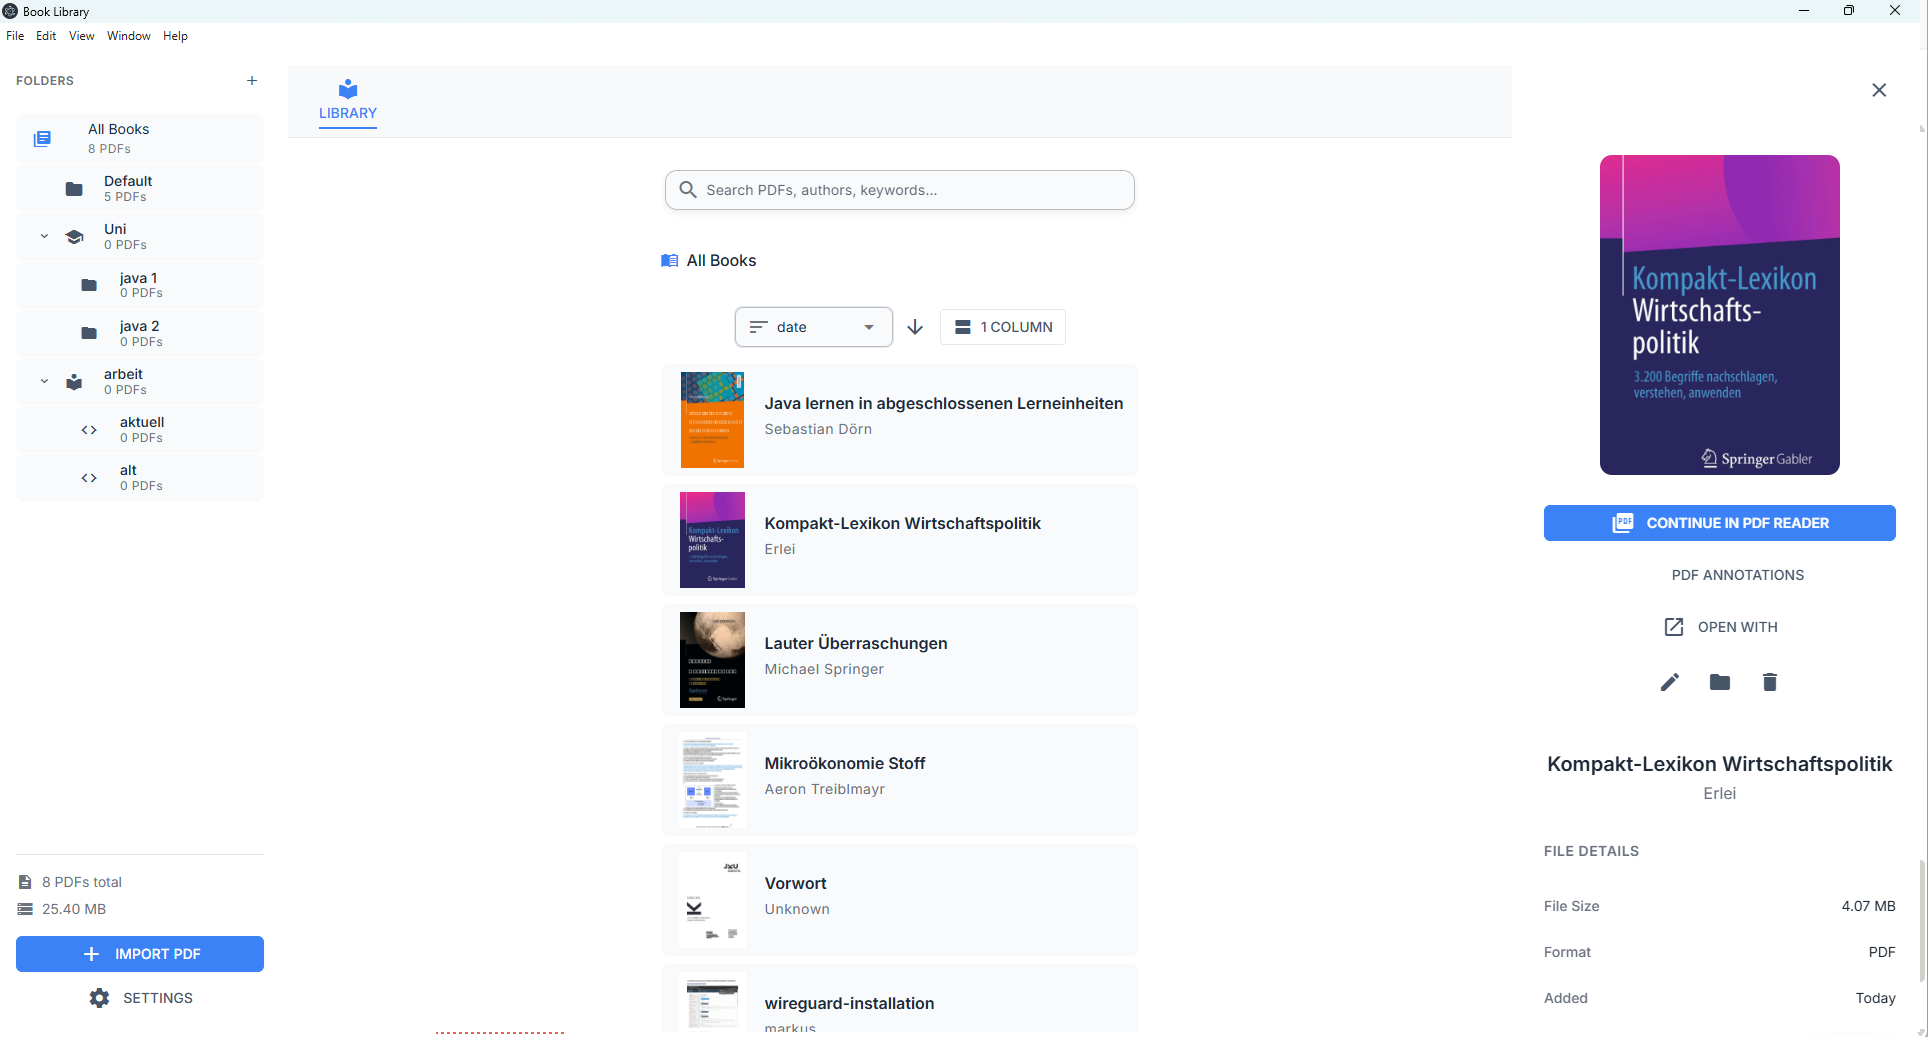Toggle the sort direction arrow to ascending
Viewport: 1928px width, 1037px height.
tap(914, 326)
